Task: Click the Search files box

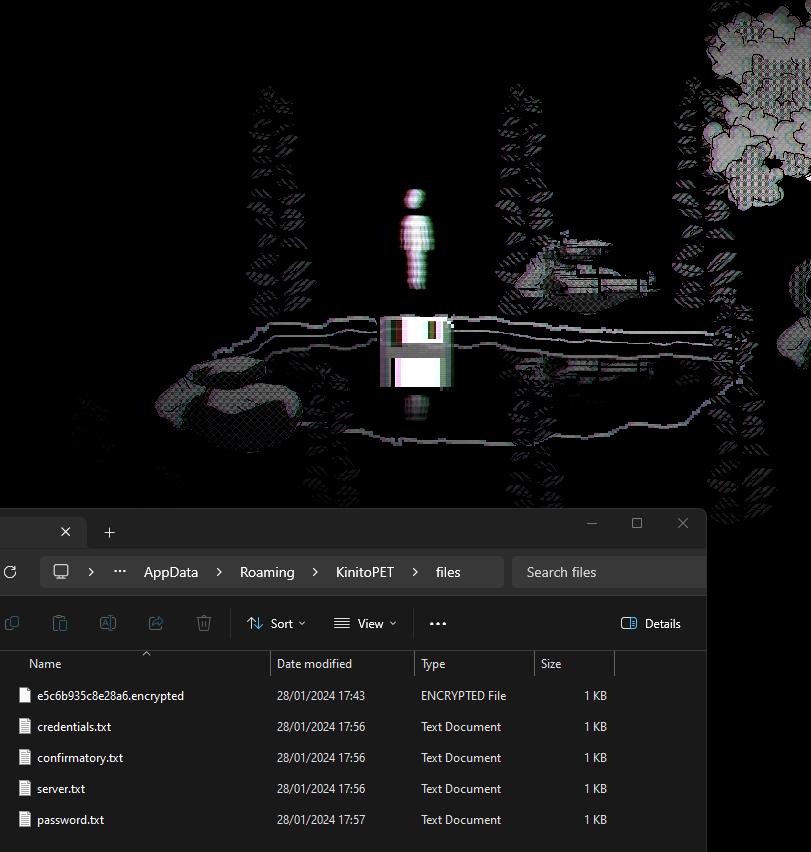Action: pos(609,572)
